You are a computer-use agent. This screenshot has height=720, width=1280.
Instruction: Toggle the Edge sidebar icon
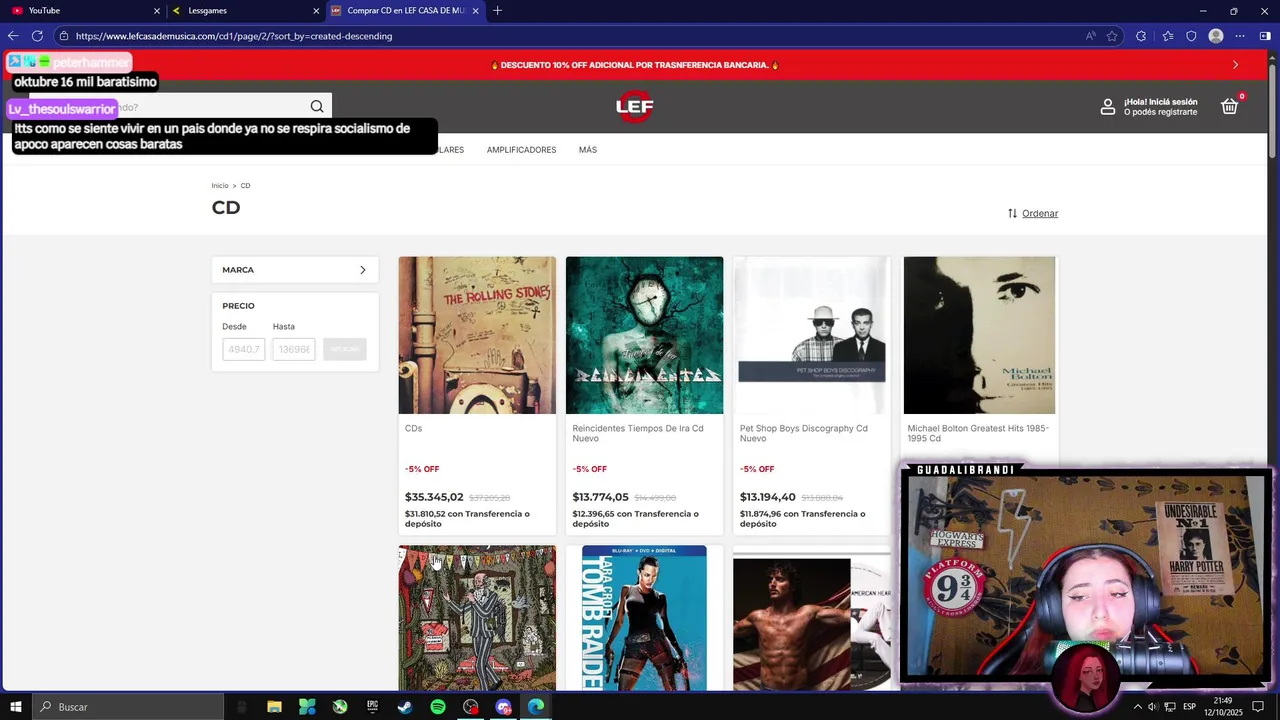tap(1265, 36)
